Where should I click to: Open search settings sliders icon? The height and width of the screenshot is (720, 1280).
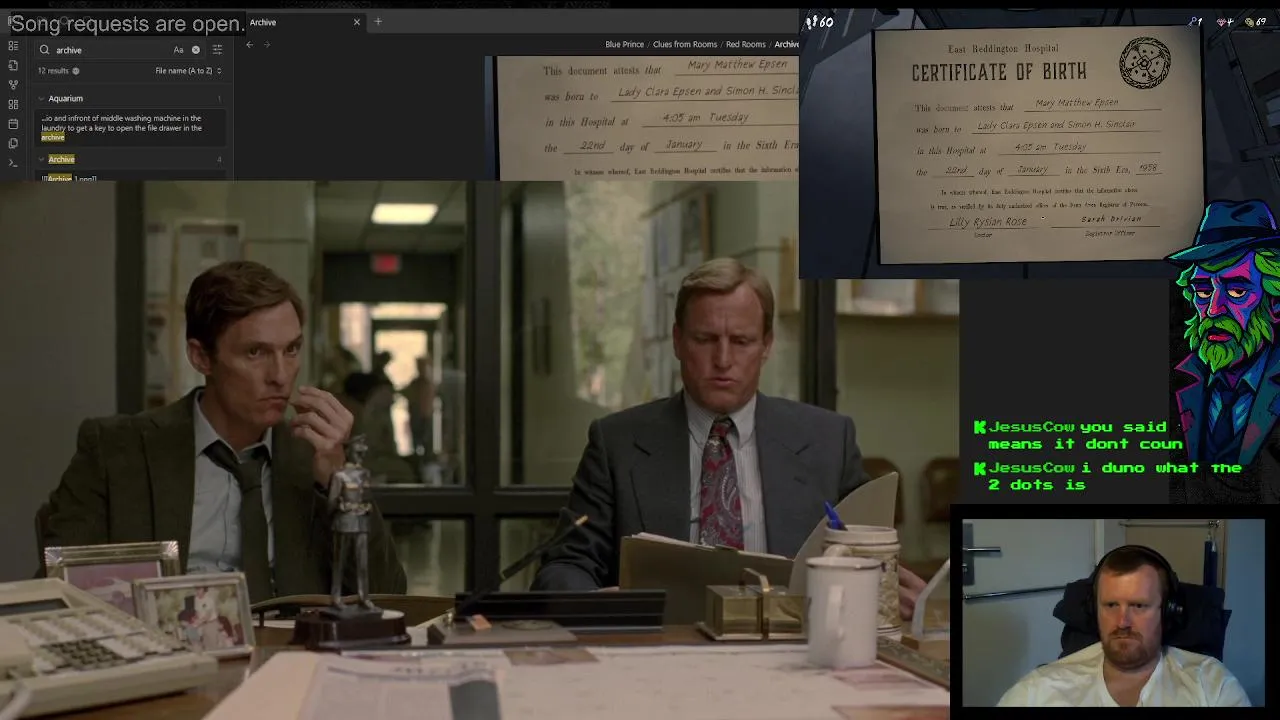tap(217, 49)
